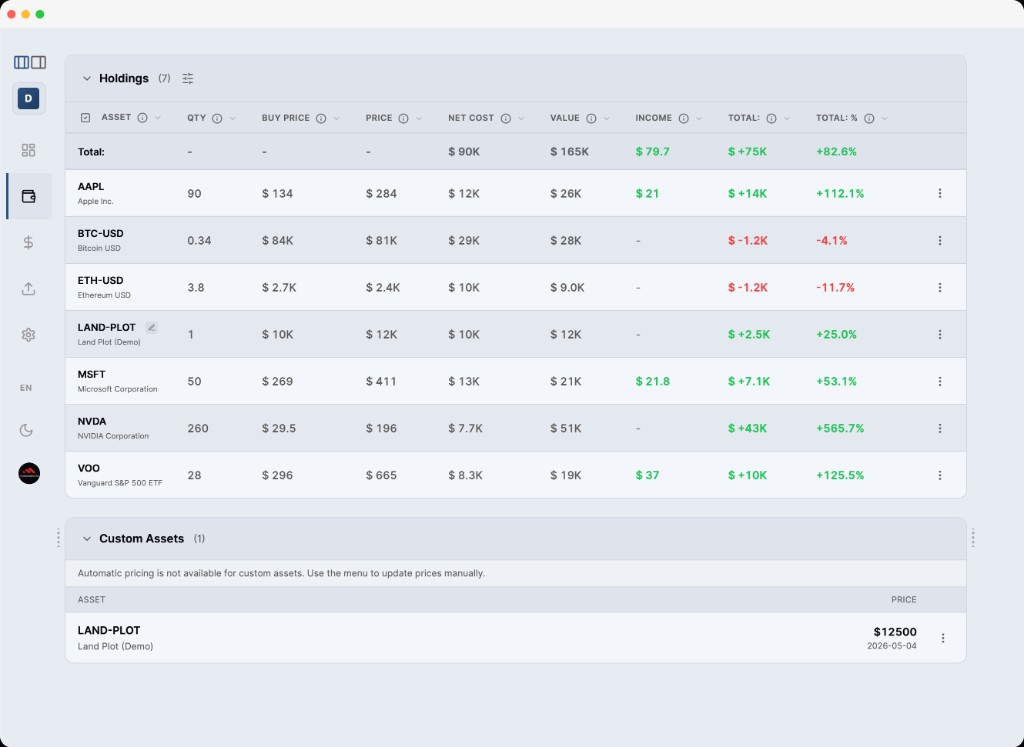This screenshot has width=1024, height=747.
Task: Open the NVDA row three-dot menu
Action: click(x=940, y=428)
